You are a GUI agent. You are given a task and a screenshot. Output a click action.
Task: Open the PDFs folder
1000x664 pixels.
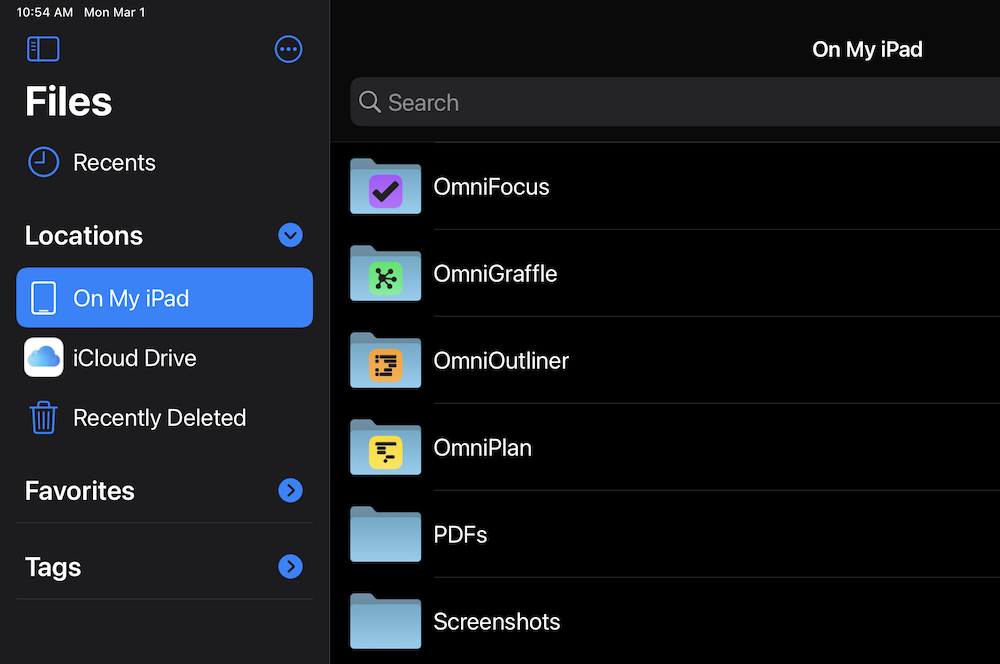460,535
